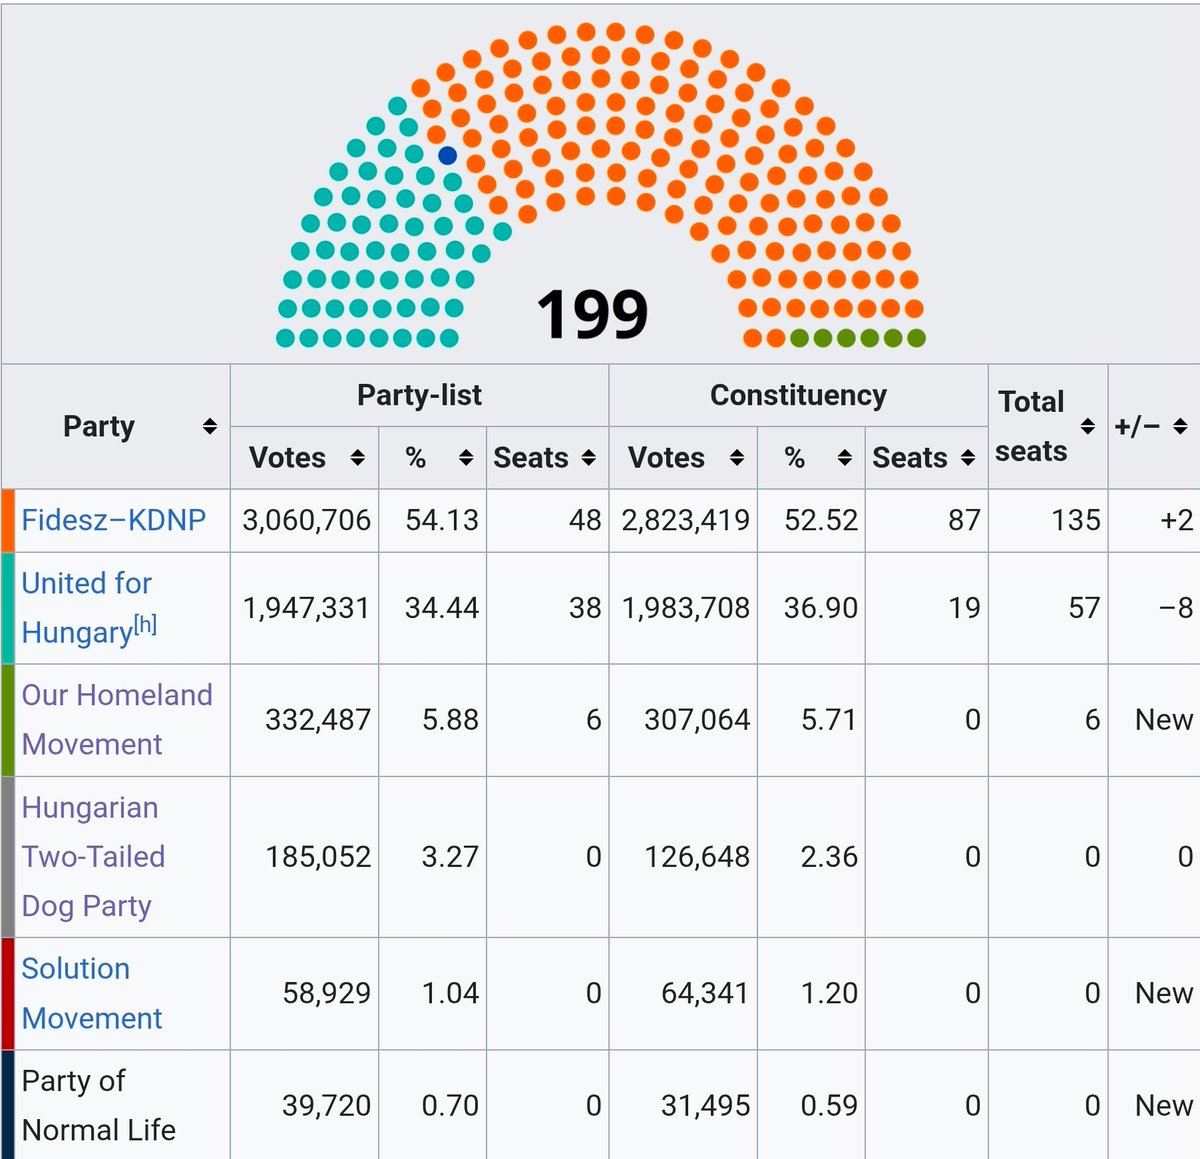Select Fidesz total seats 135
This screenshot has width=1200, height=1159.
pos(1076,520)
